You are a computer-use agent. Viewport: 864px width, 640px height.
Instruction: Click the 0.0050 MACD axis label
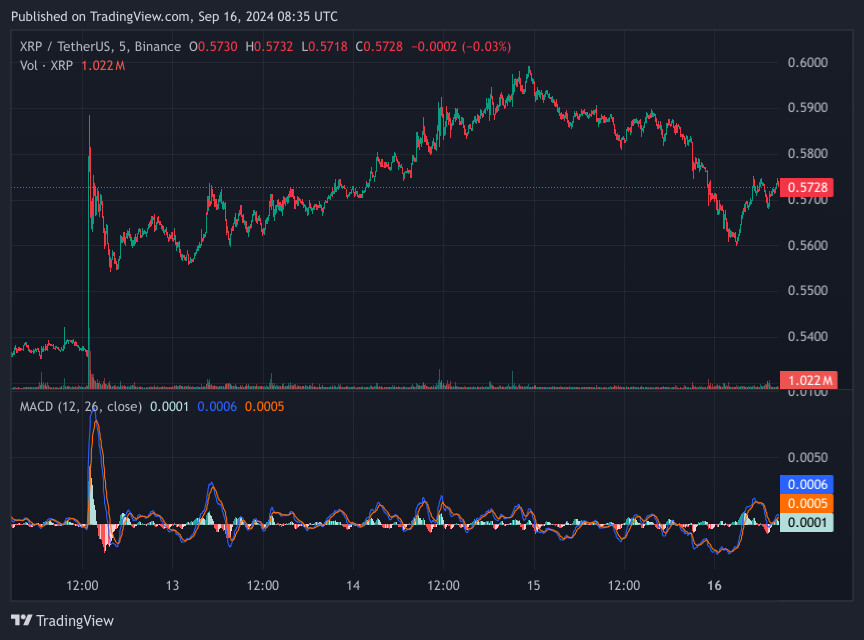pos(808,458)
